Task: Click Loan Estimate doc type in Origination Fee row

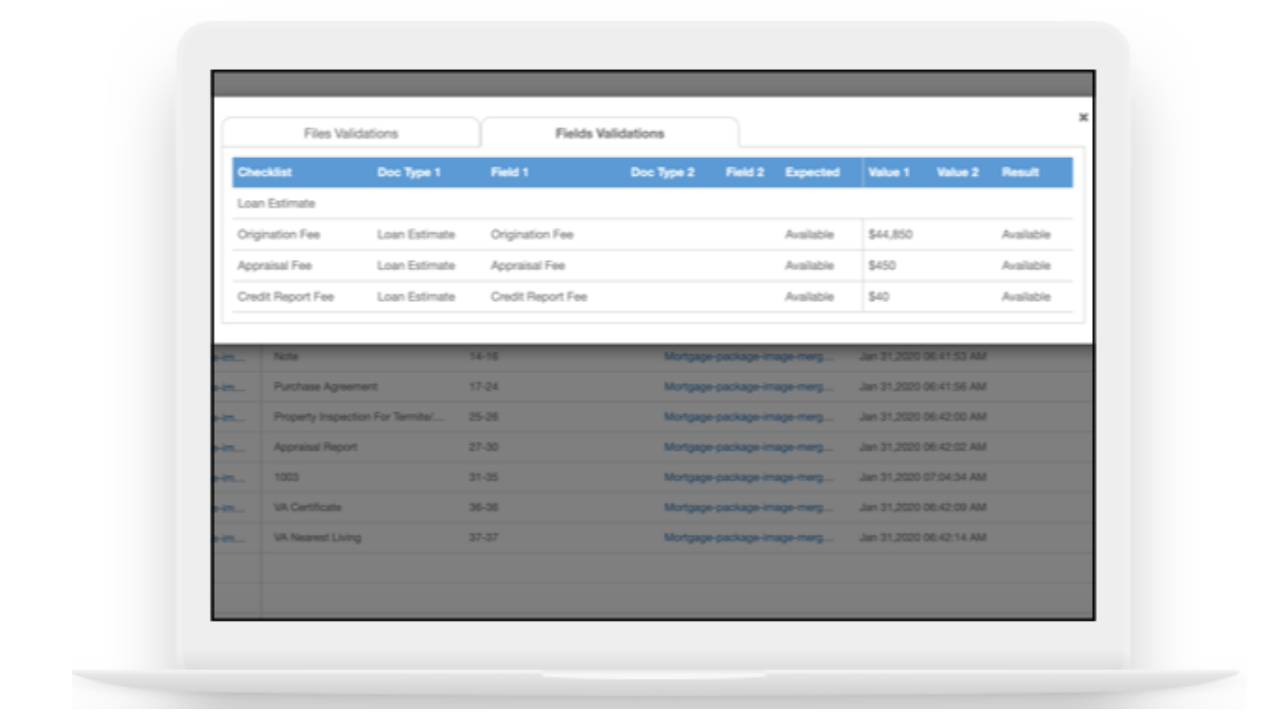Action: tap(416, 235)
